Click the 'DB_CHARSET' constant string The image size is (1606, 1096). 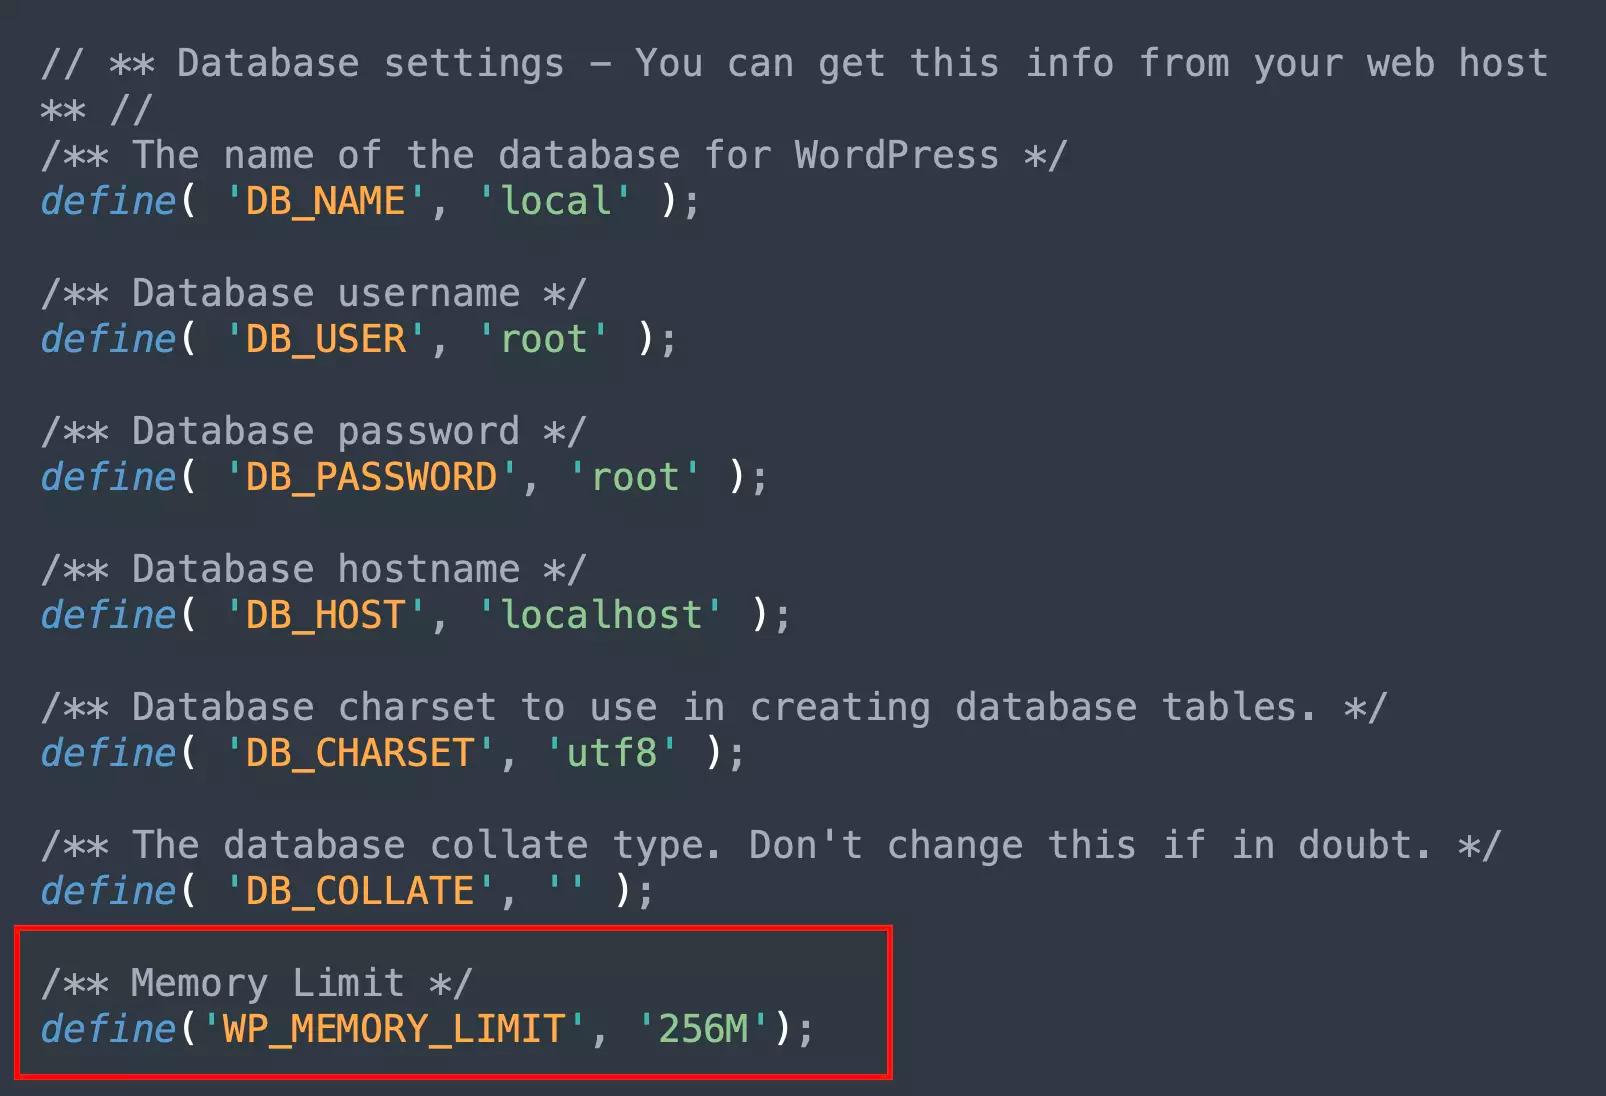pyautogui.click(x=360, y=753)
